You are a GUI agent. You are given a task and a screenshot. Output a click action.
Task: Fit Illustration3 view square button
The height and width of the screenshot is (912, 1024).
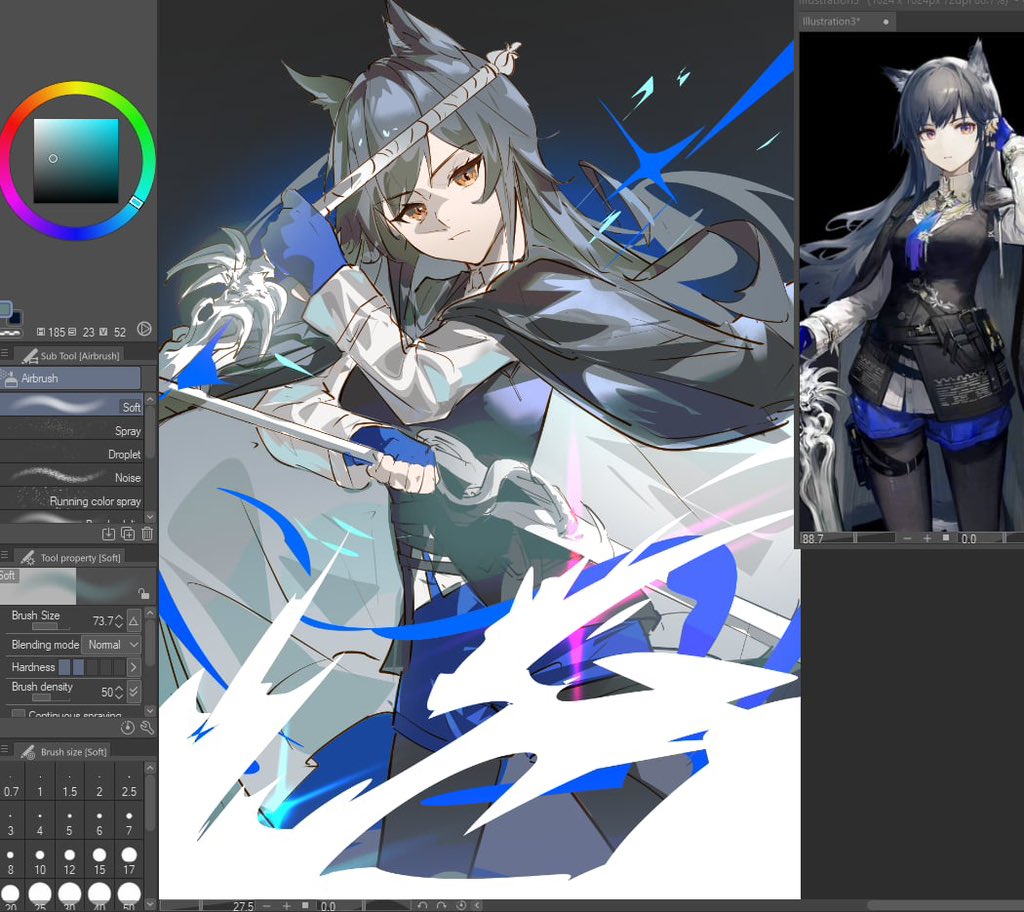pyautogui.click(x=946, y=538)
